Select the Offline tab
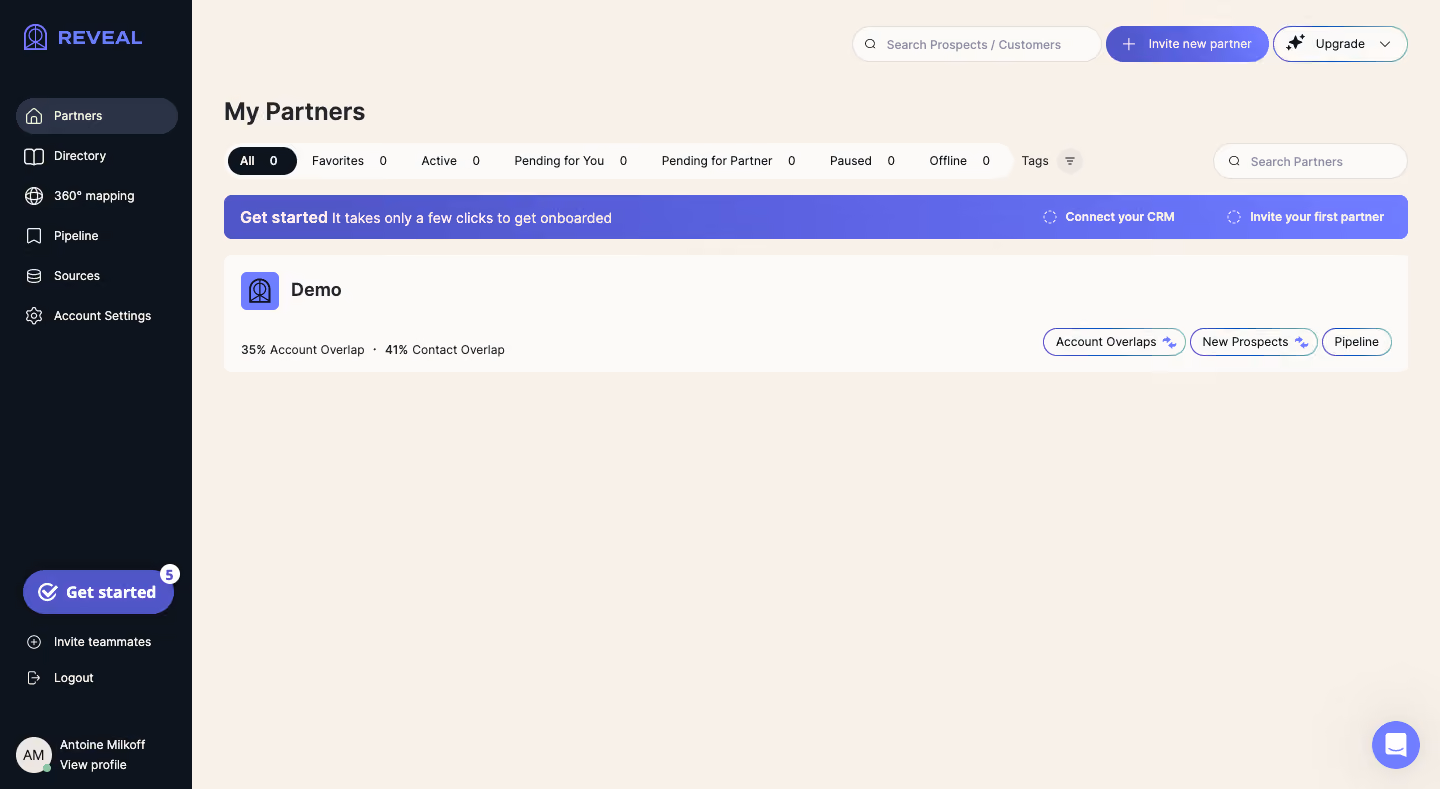This screenshot has height=789, width=1440. tap(960, 161)
